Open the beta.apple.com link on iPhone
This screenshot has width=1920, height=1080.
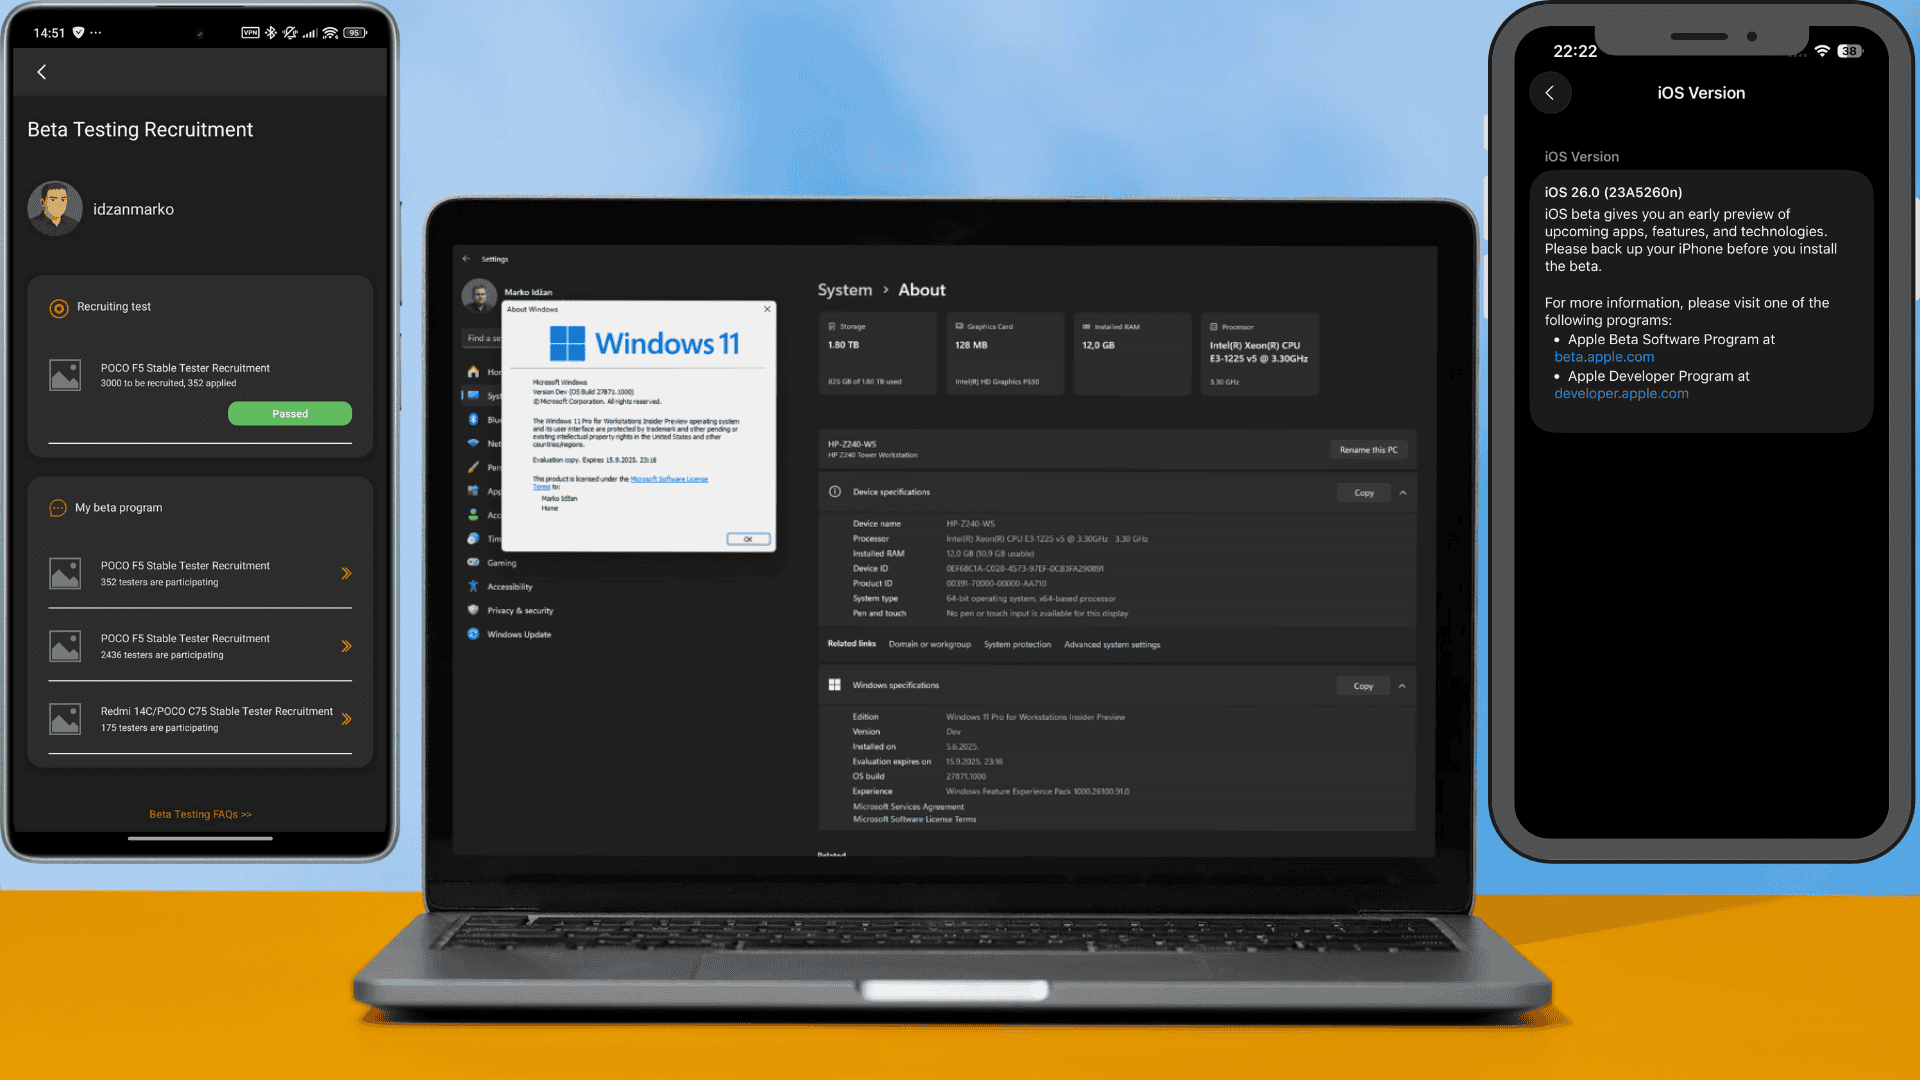pos(1604,357)
